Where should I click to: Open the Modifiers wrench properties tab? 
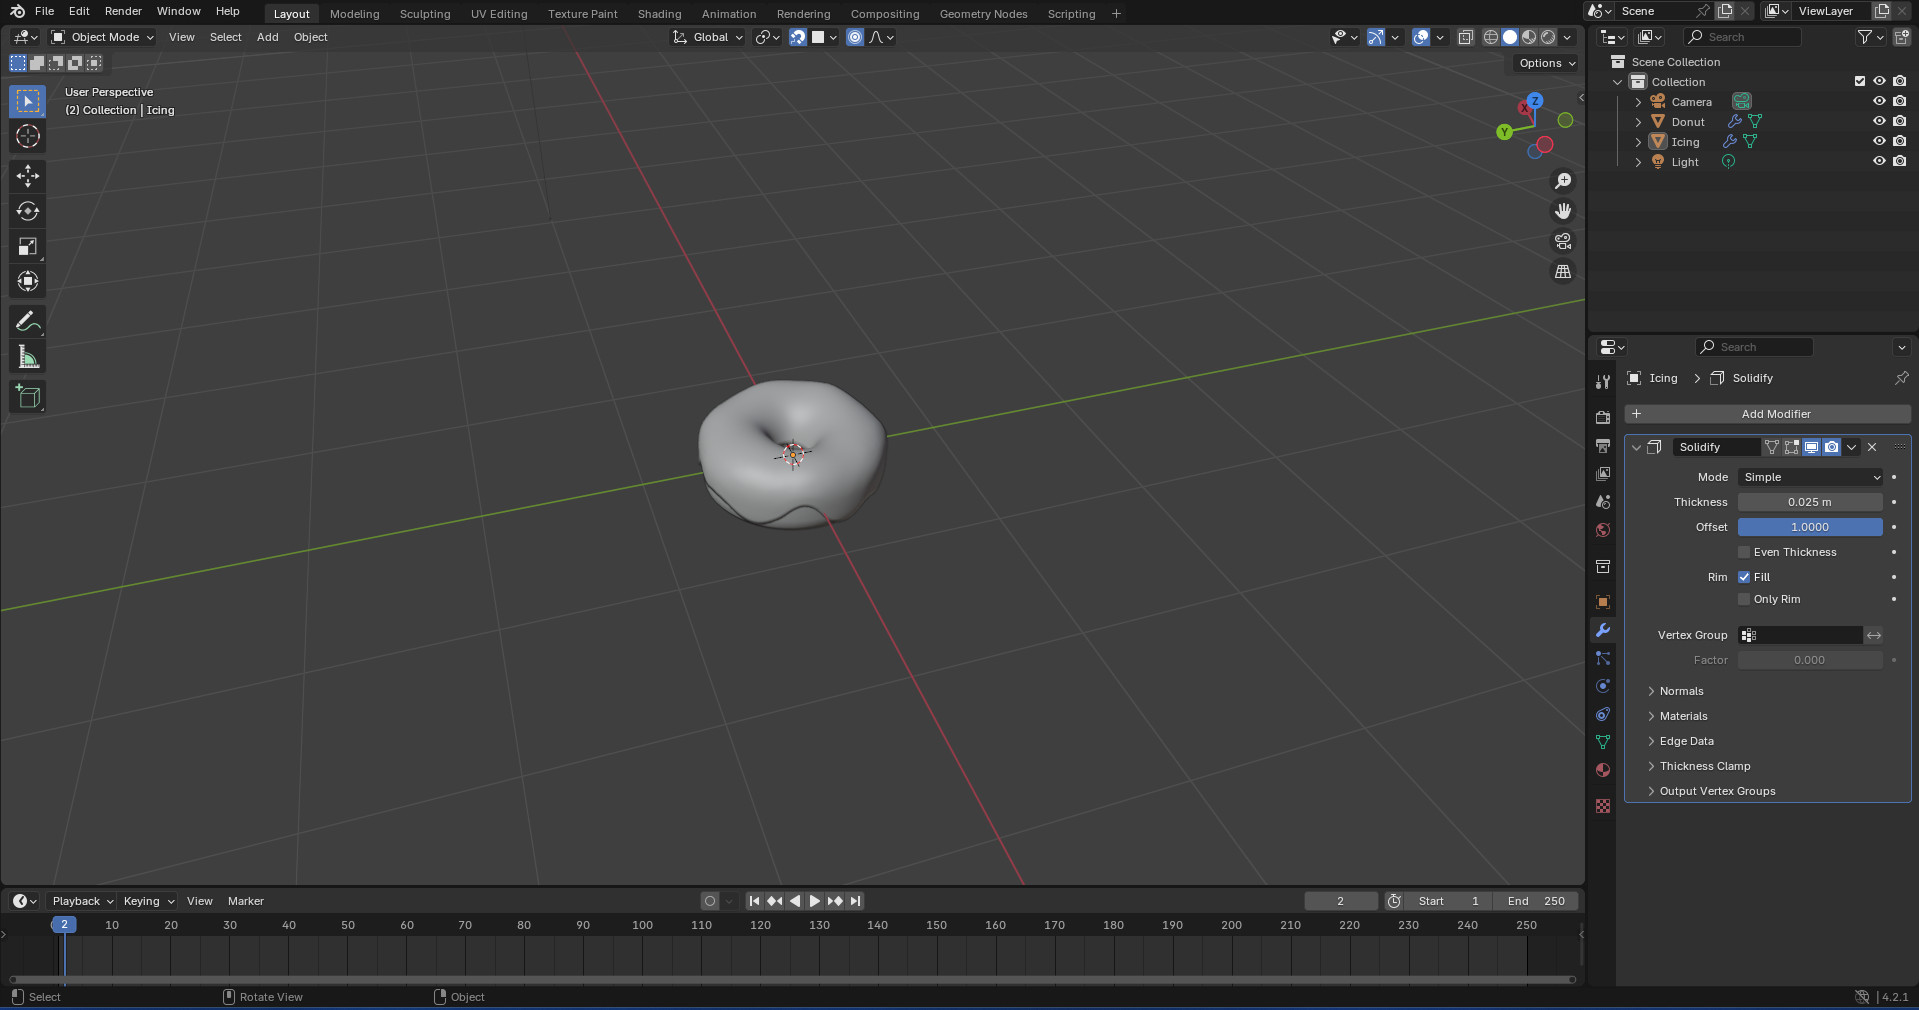pos(1603,630)
